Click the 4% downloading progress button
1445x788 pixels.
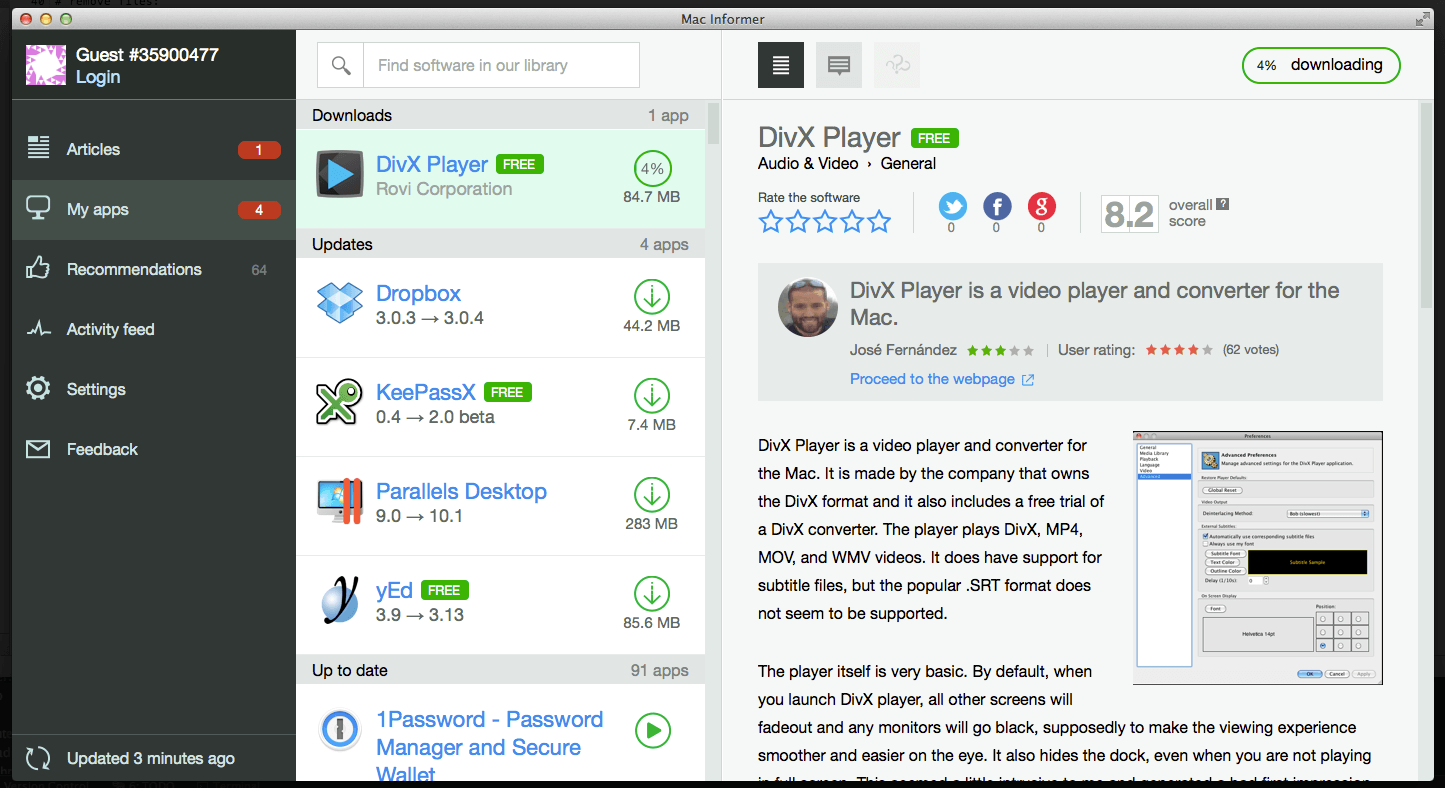pyautogui.click(x=1320, y=65)
